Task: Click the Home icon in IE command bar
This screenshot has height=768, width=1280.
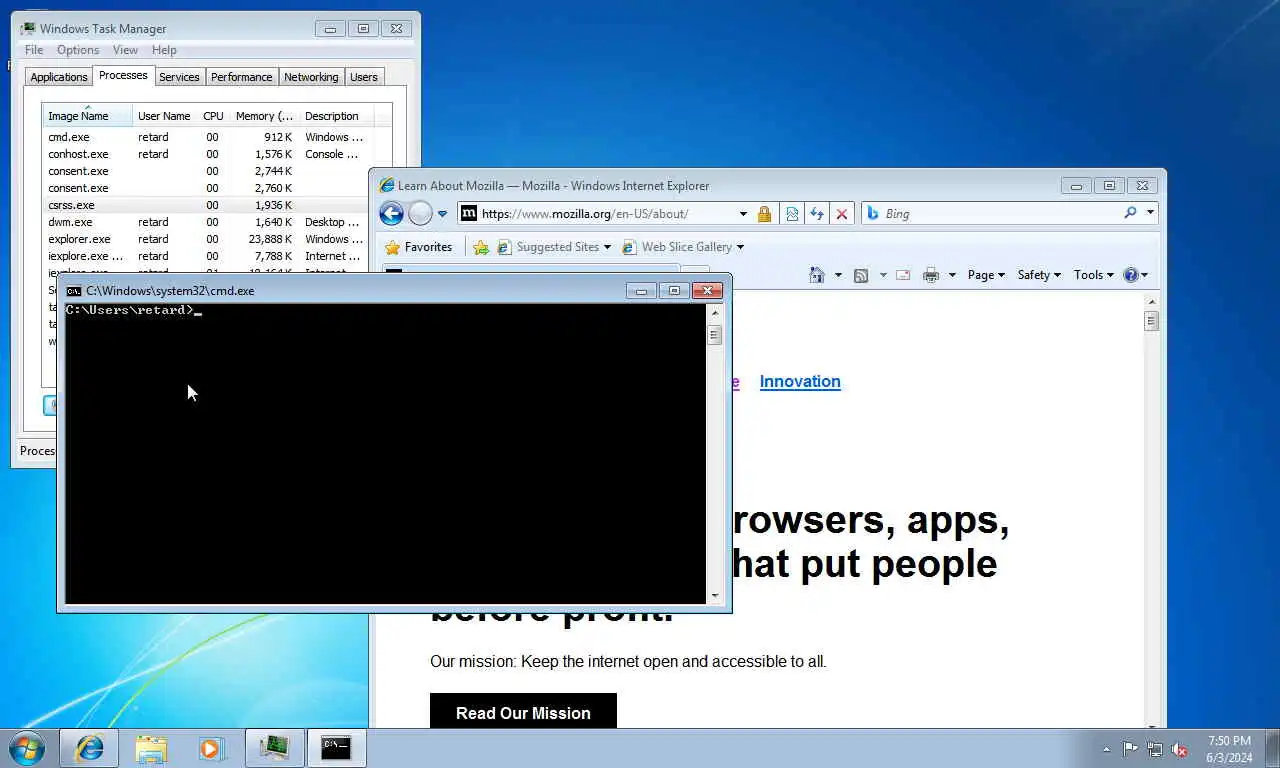Action: [x=817, y=275]
